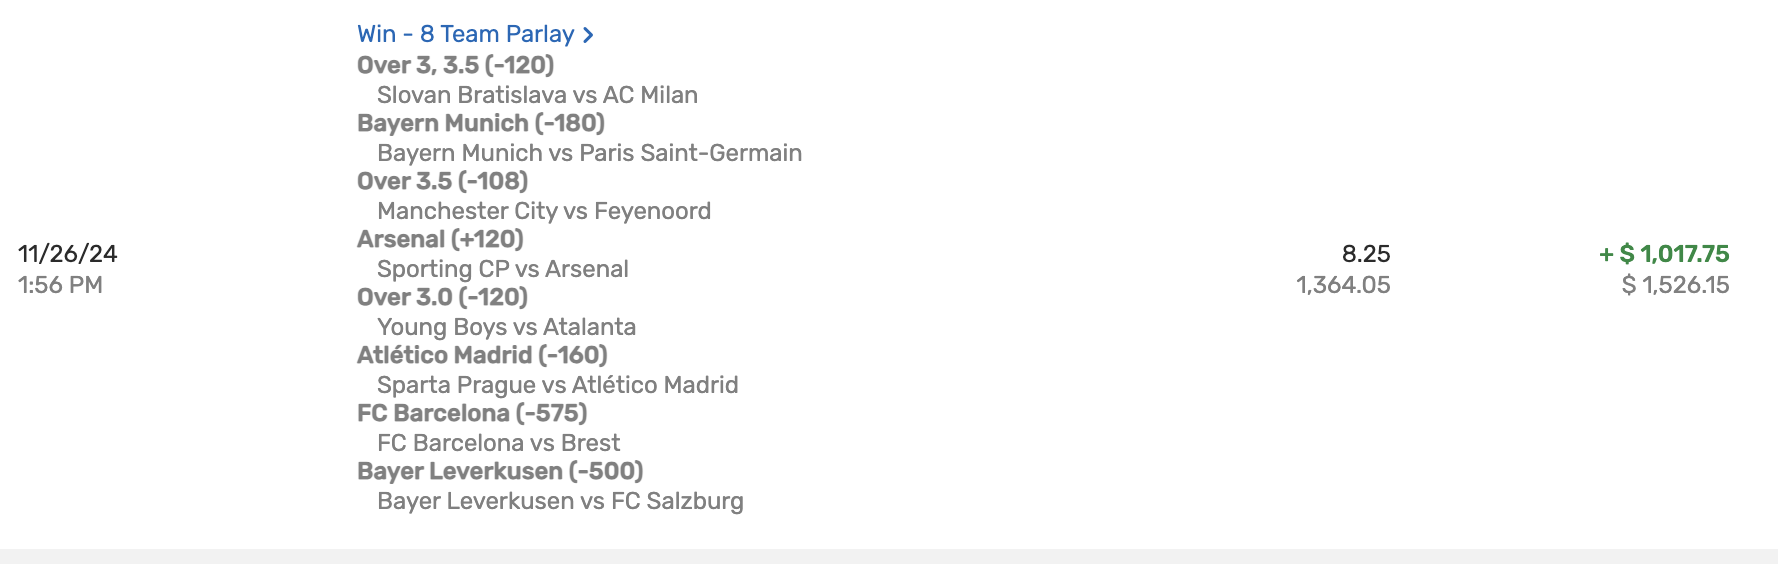Click Manchester City vs Feyenoord matchup

544,211
